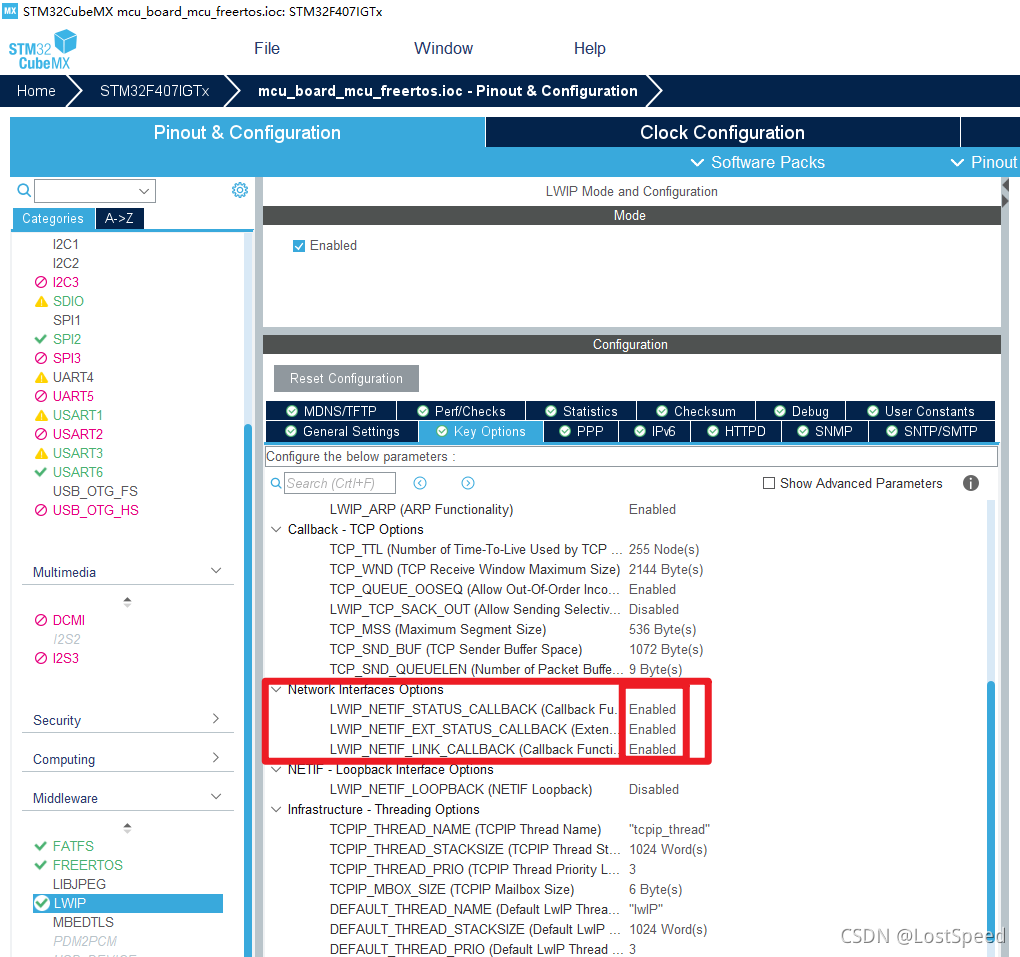Click the I2C3 disabled status icon
The image size is (1020, 957).
[x=41, y=282]
